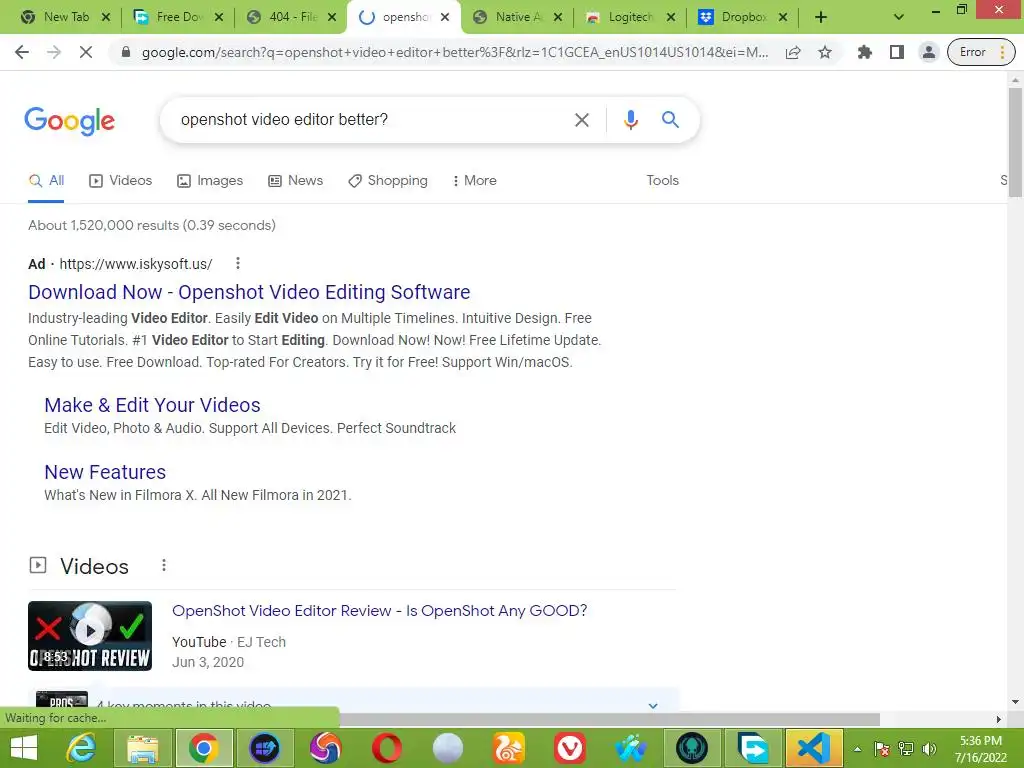Screen dimensions: 1024x768
Task: Open File Explorer from the taskbar
Action: pyautogui.click(x=142, y=748)
